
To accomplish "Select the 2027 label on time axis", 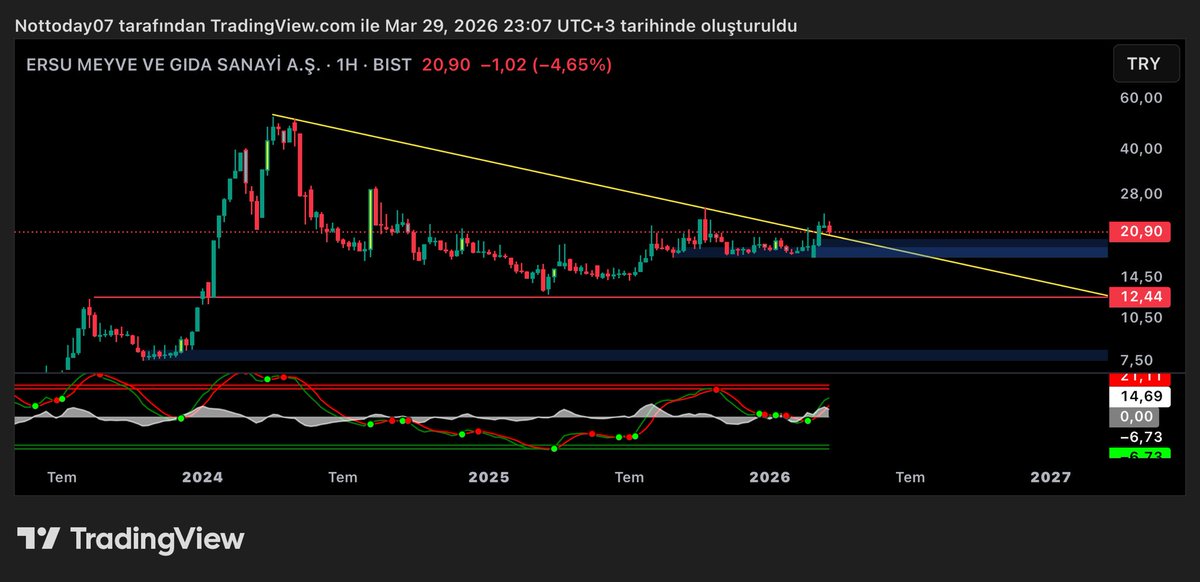I will [x=1051, y=477].
